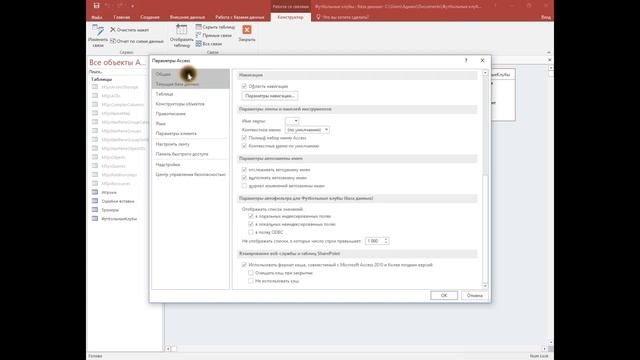Toggle в локальных неиндексированных полях checkbox
640x360 pixels.
(251, 224)
